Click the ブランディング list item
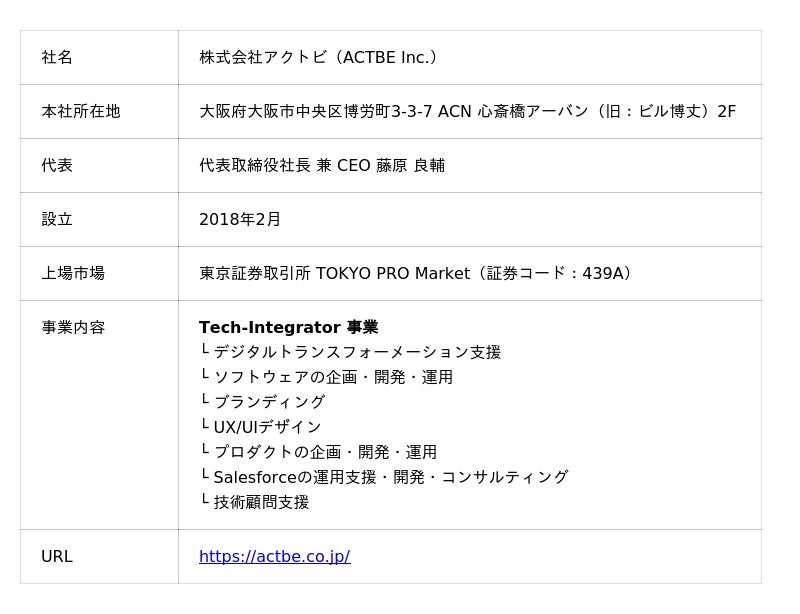Image resolution: width=800 pixels, height=614 pixels. pos(269,403)
